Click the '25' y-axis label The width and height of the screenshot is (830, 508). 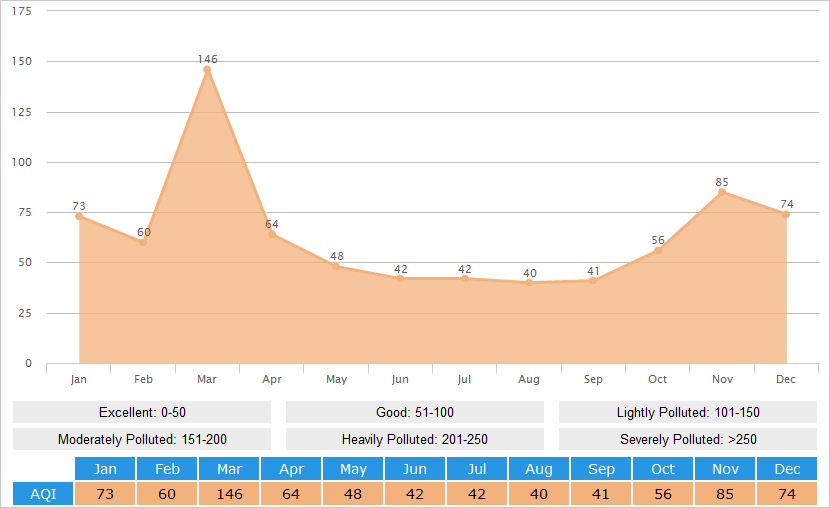(25, 313)
